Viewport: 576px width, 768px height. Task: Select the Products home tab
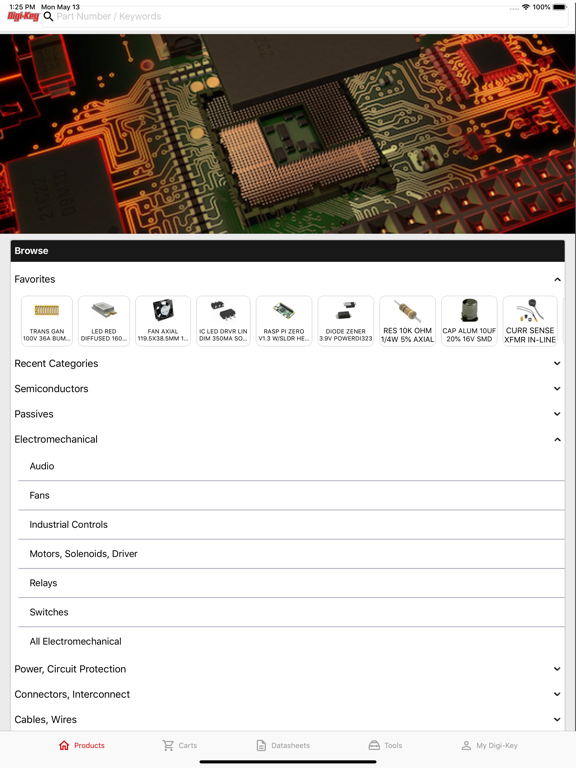point(81,745)
